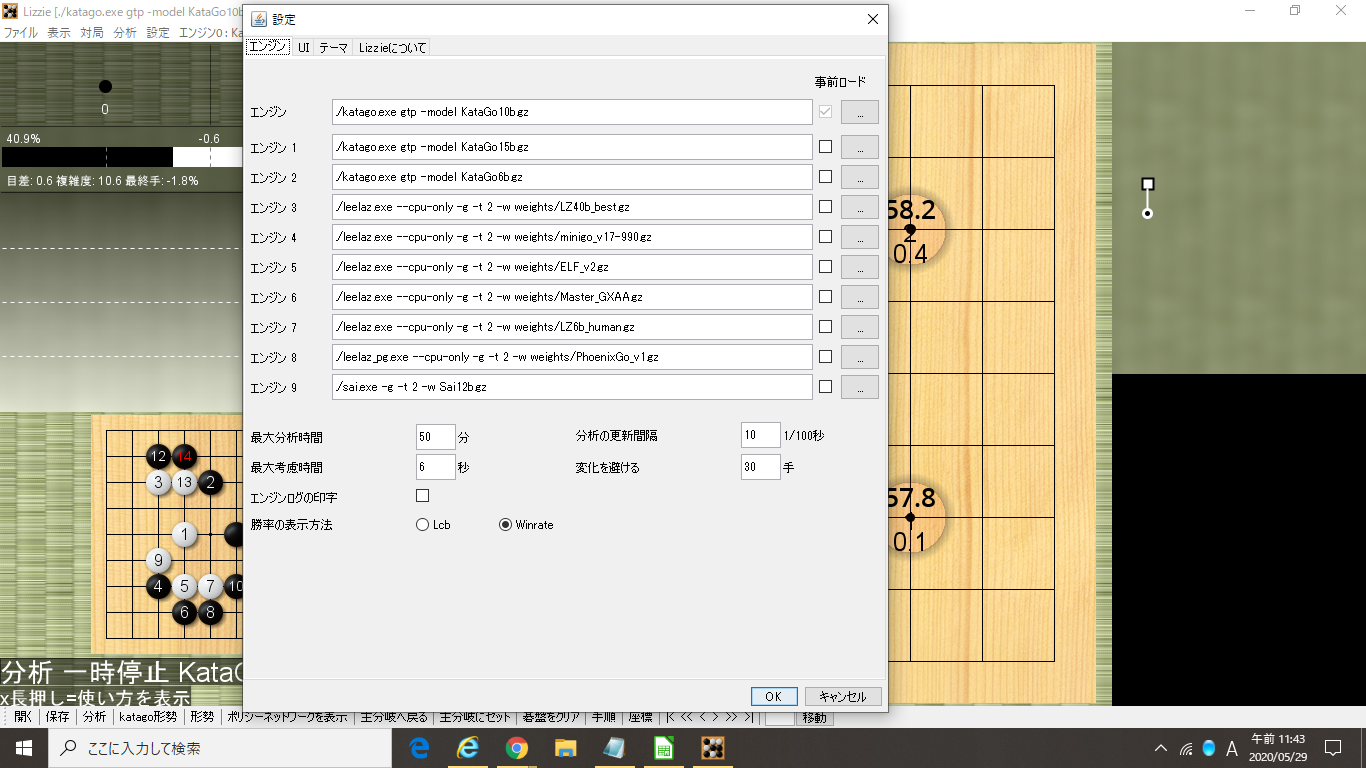
Task: Open the ファイル menu in Lizzie
Action: 21,32
